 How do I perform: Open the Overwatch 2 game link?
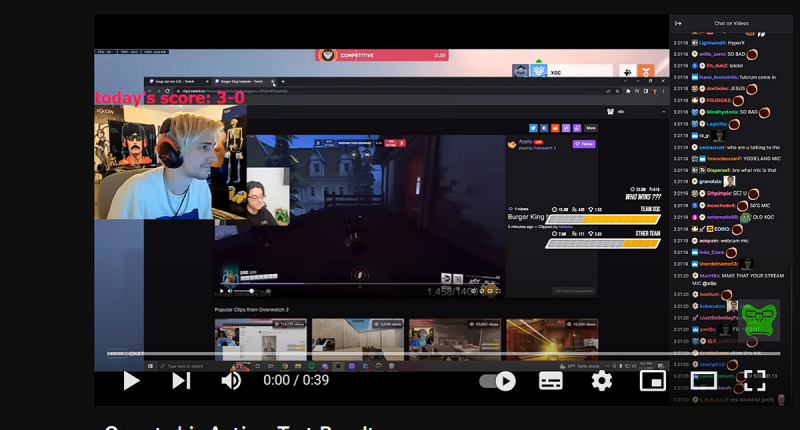point(544,148)
